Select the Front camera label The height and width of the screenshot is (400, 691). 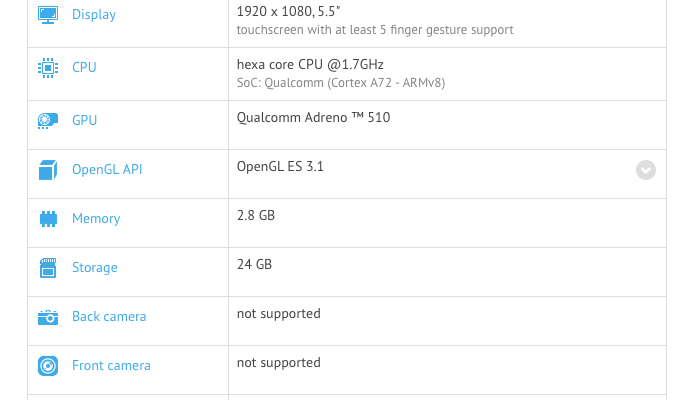point(111,366)
